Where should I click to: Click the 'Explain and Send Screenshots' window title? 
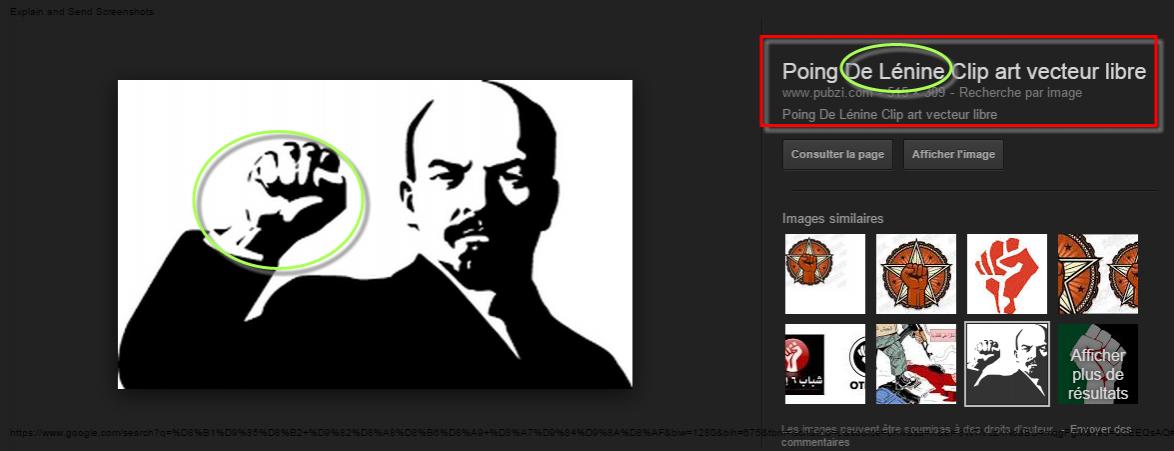pos(82,12)
